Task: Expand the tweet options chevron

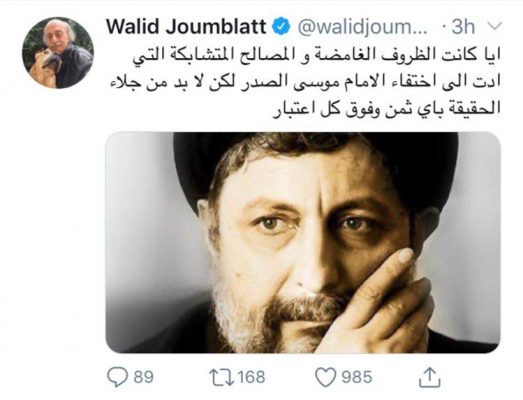Action: point(494,26)
